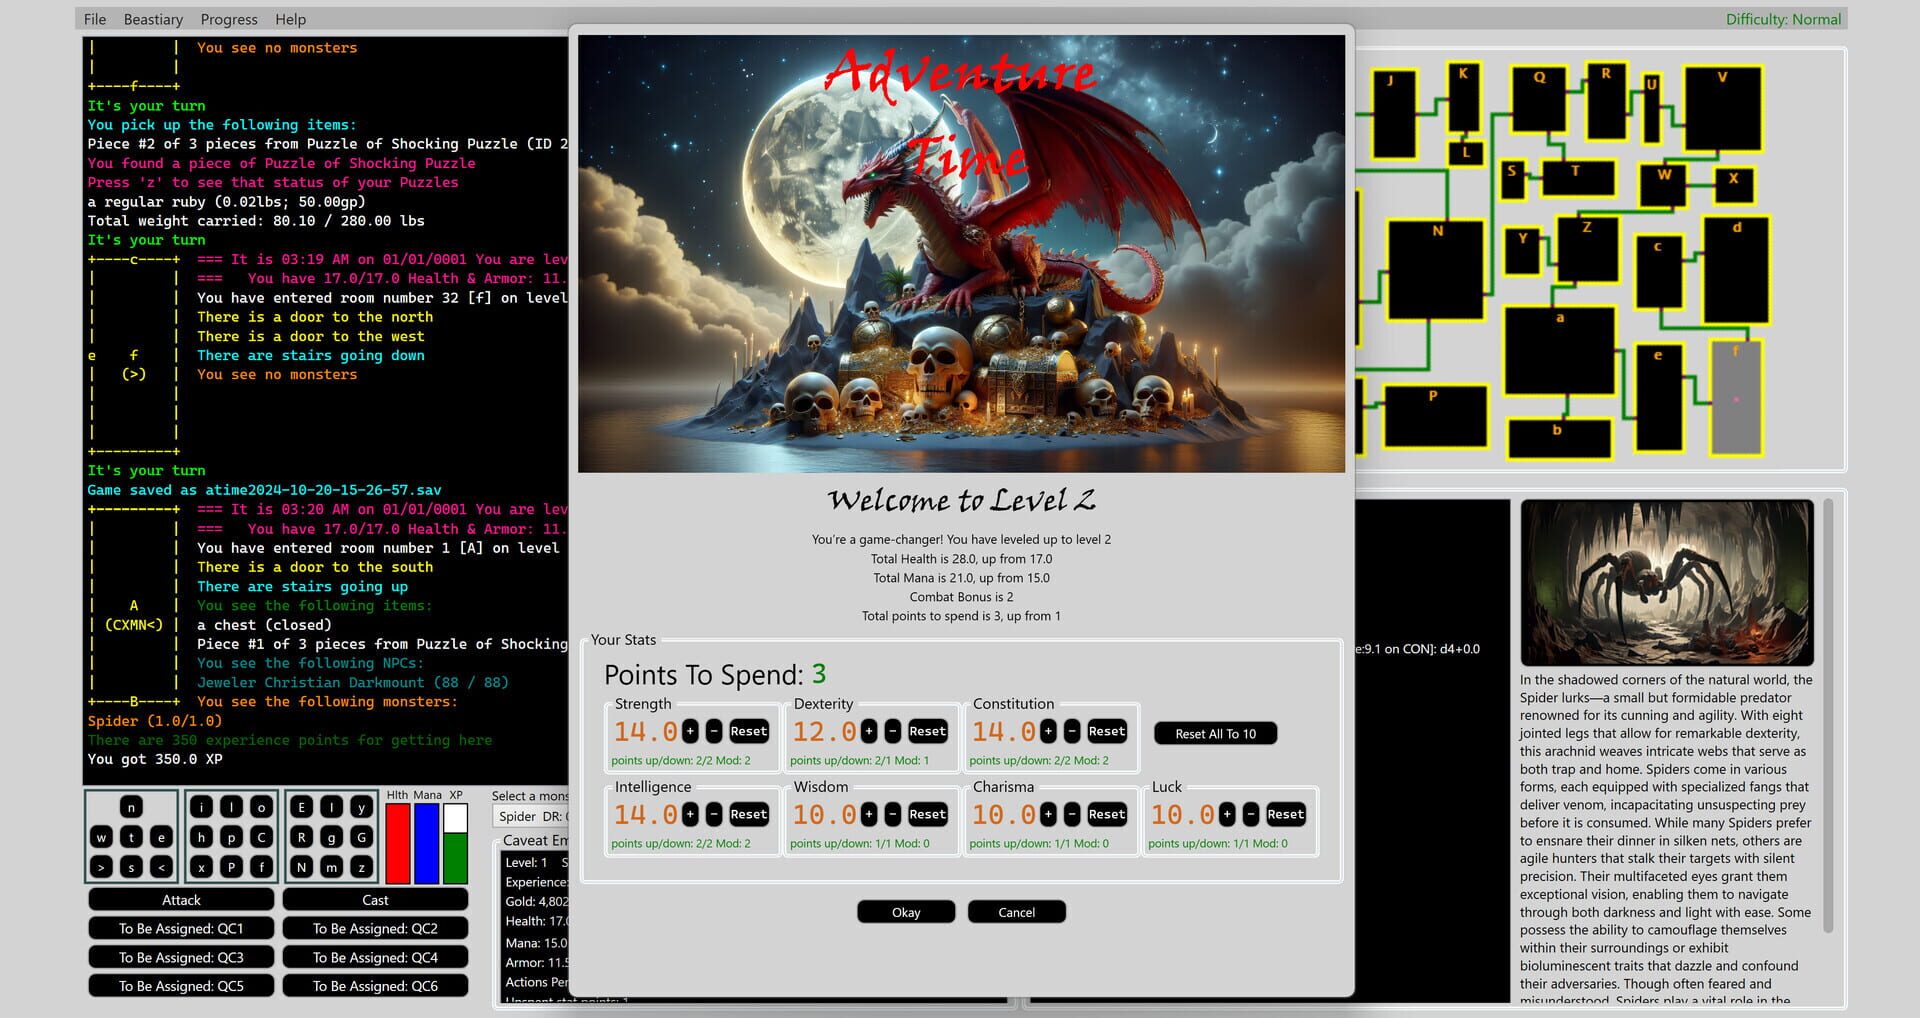Decrease Dexterity with its minus button
Viewport: 1920px width, 1018px height.
click(892, 731)
